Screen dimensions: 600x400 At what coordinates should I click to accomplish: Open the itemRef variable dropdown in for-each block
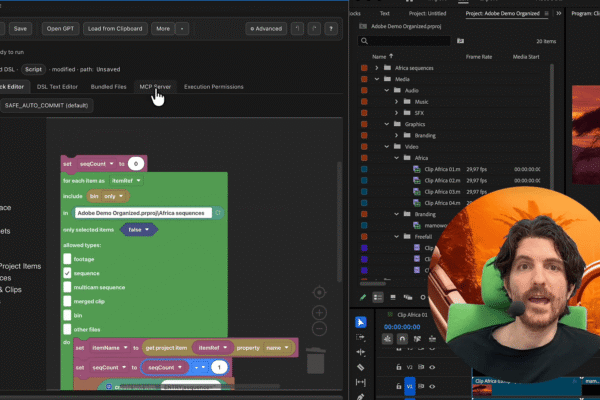[126, 181]
